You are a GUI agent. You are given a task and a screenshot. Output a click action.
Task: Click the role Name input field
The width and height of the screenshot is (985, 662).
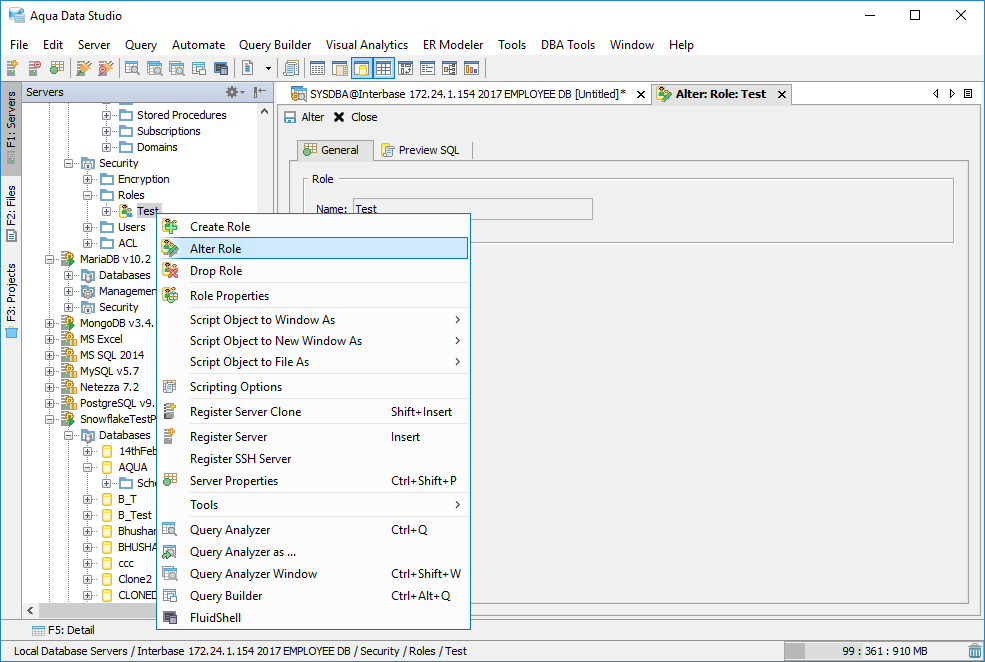(x=473, y=209)
